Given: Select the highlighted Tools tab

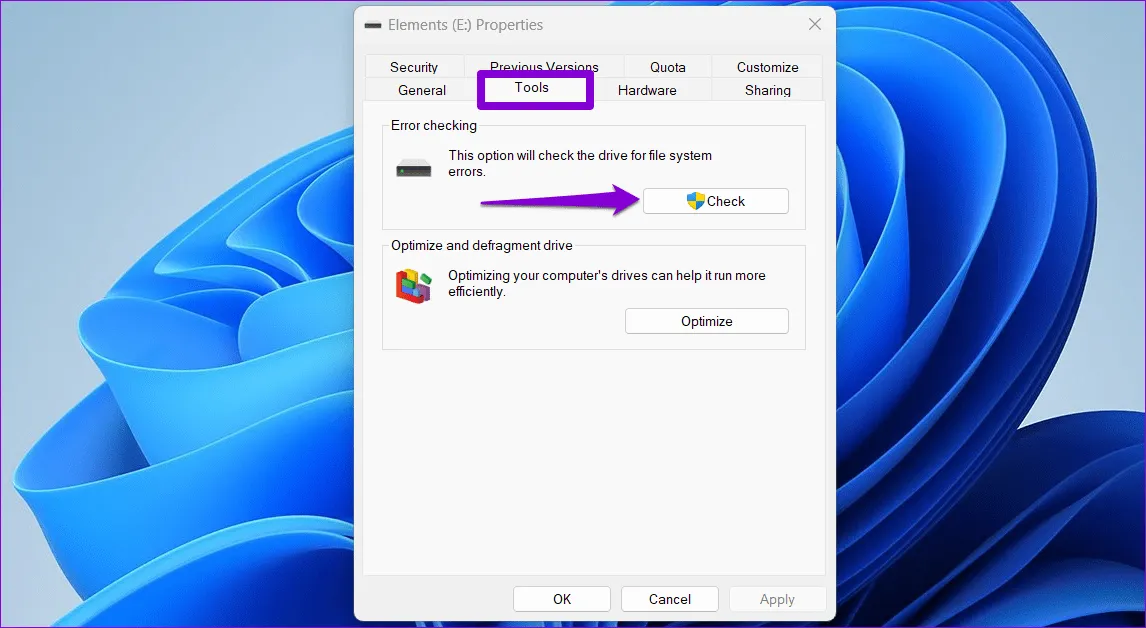Looking at the screenshot, I should click(x=532, y=88).
